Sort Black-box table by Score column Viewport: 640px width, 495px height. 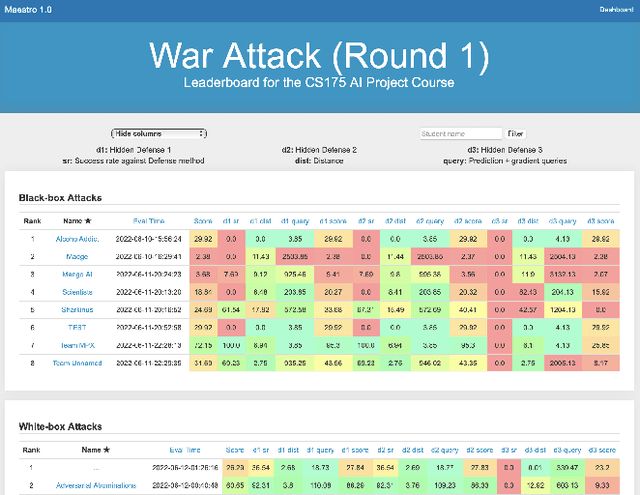point(203,220)
